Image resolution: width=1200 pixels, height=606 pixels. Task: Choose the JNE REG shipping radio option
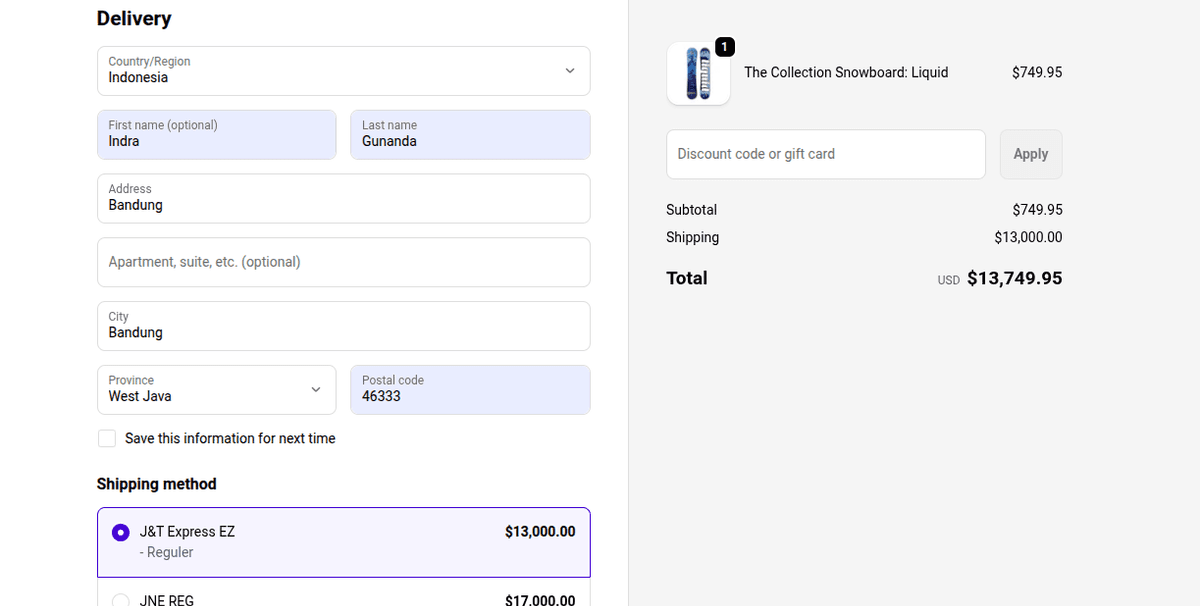coord(121,600)
